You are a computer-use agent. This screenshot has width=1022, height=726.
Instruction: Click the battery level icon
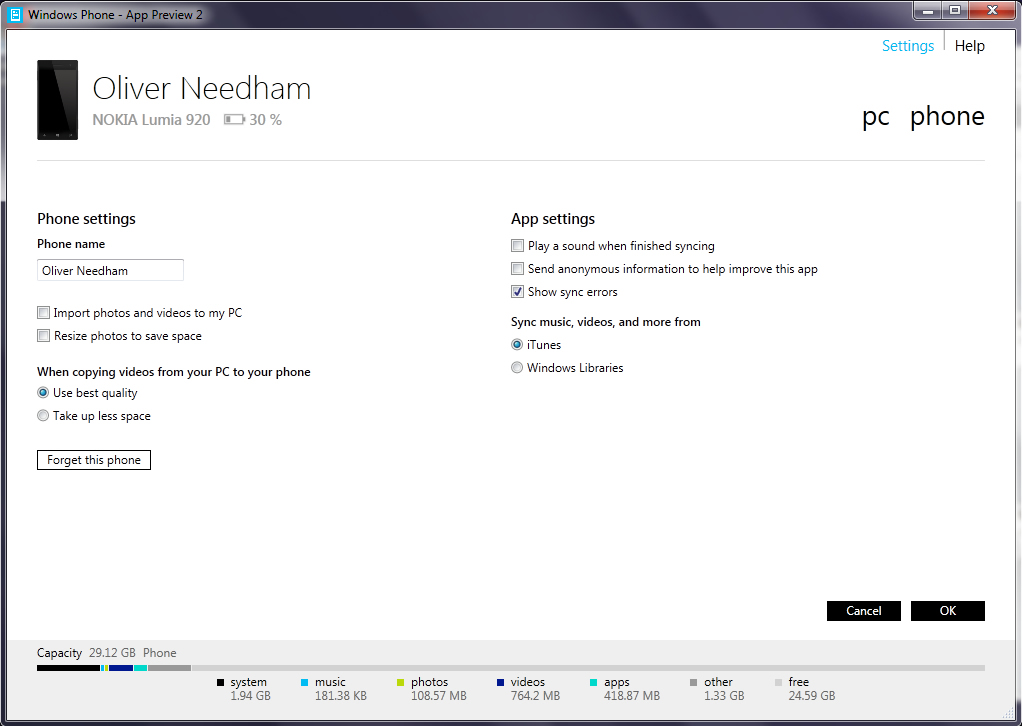point(234,119)
